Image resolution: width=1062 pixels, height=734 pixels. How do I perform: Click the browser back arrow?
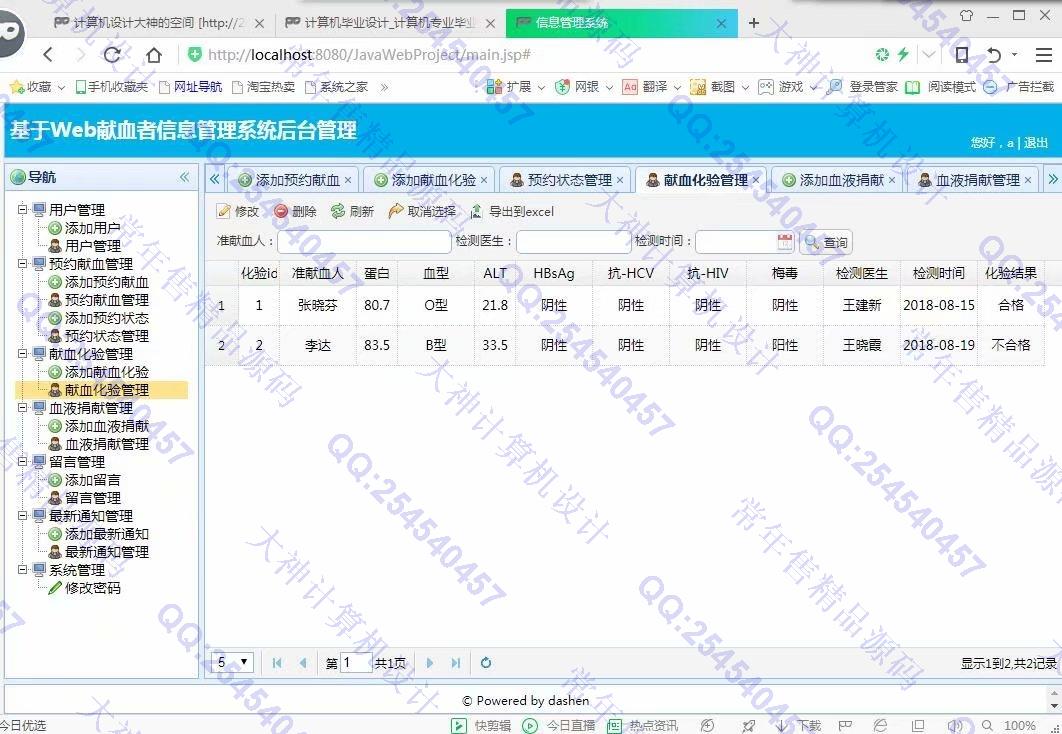click(x=47, y=55)
